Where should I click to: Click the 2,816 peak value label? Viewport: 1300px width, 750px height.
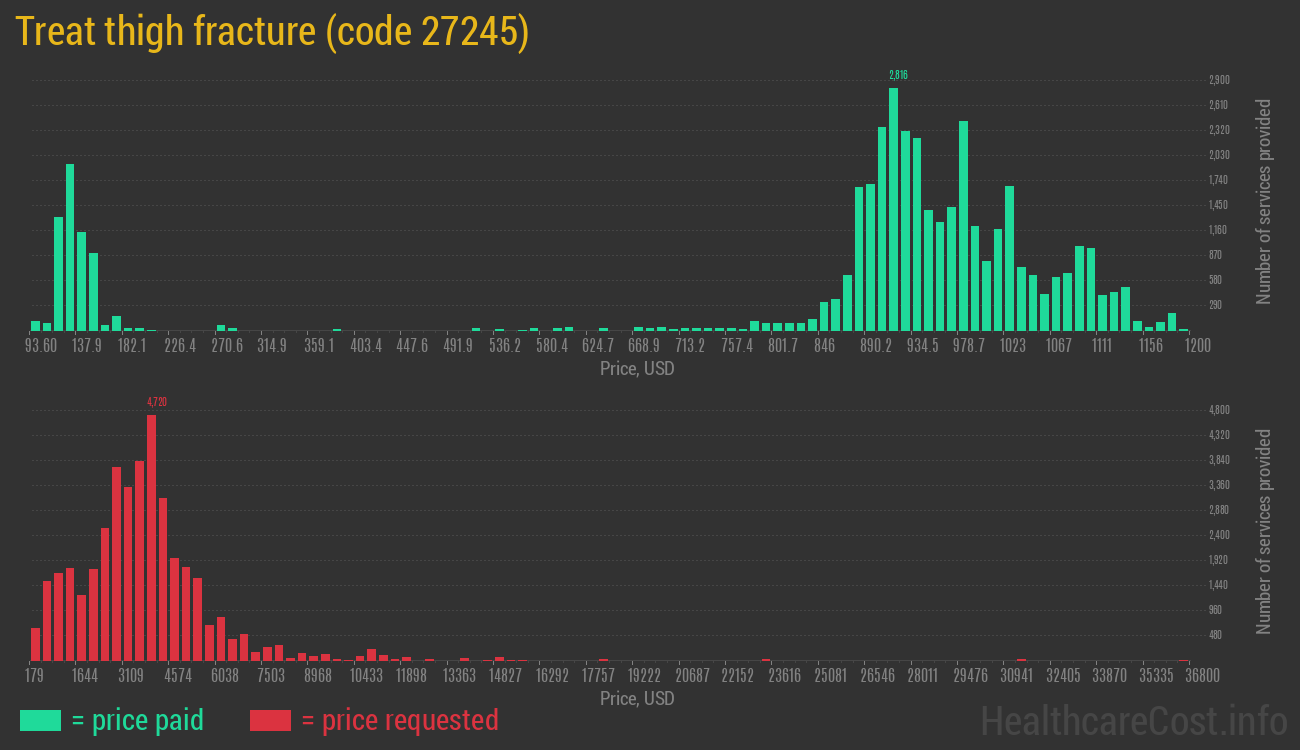click(898, 75)
